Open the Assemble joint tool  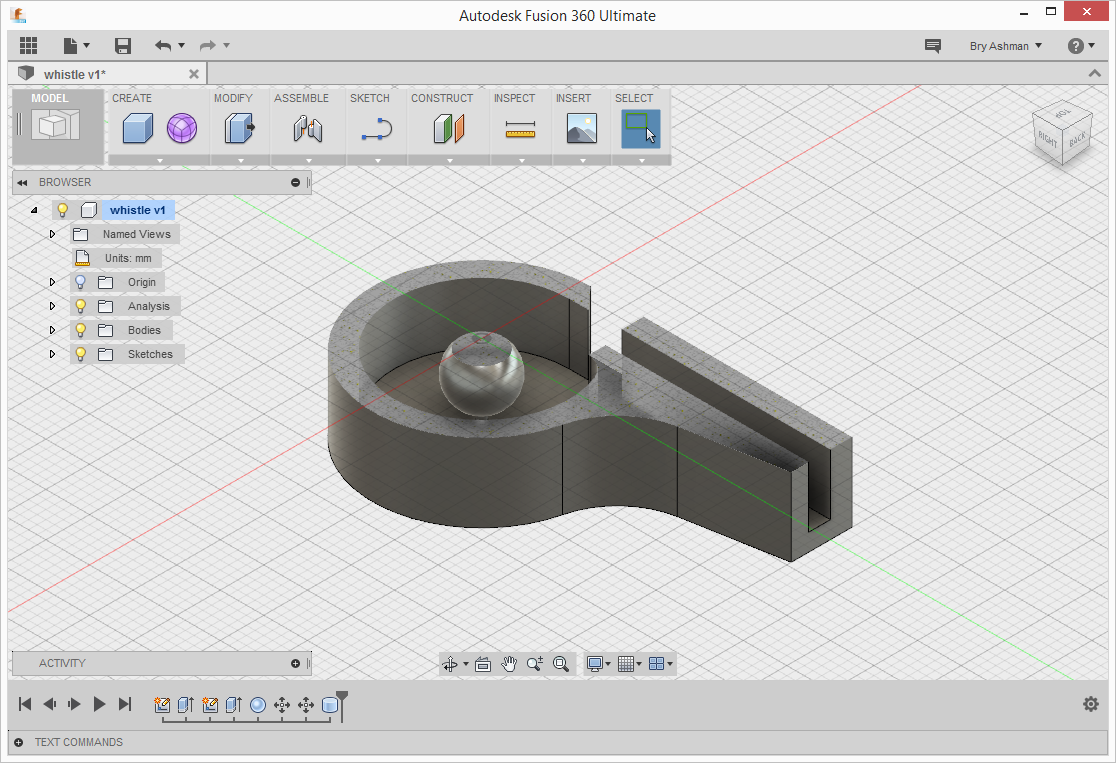(308, 128)
